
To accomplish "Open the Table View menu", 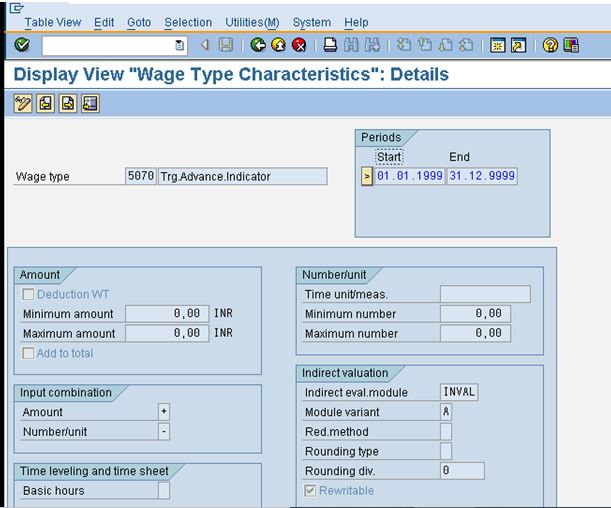I will pos(53,23).
